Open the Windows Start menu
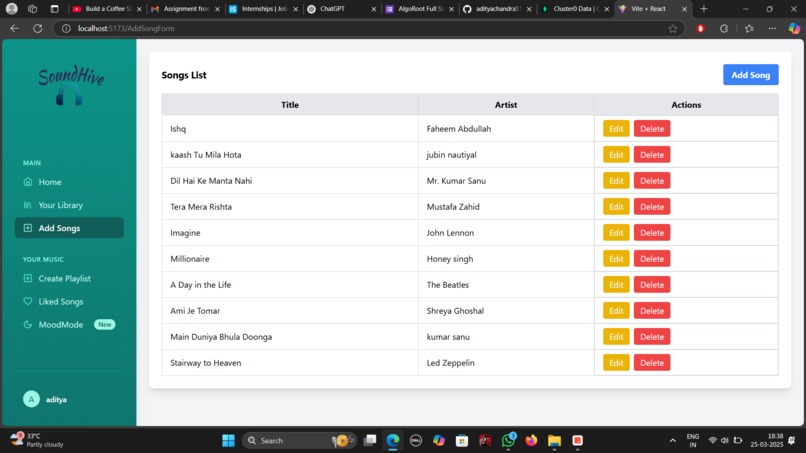Viewport: 806px width, 453px height. coord(228,441)
